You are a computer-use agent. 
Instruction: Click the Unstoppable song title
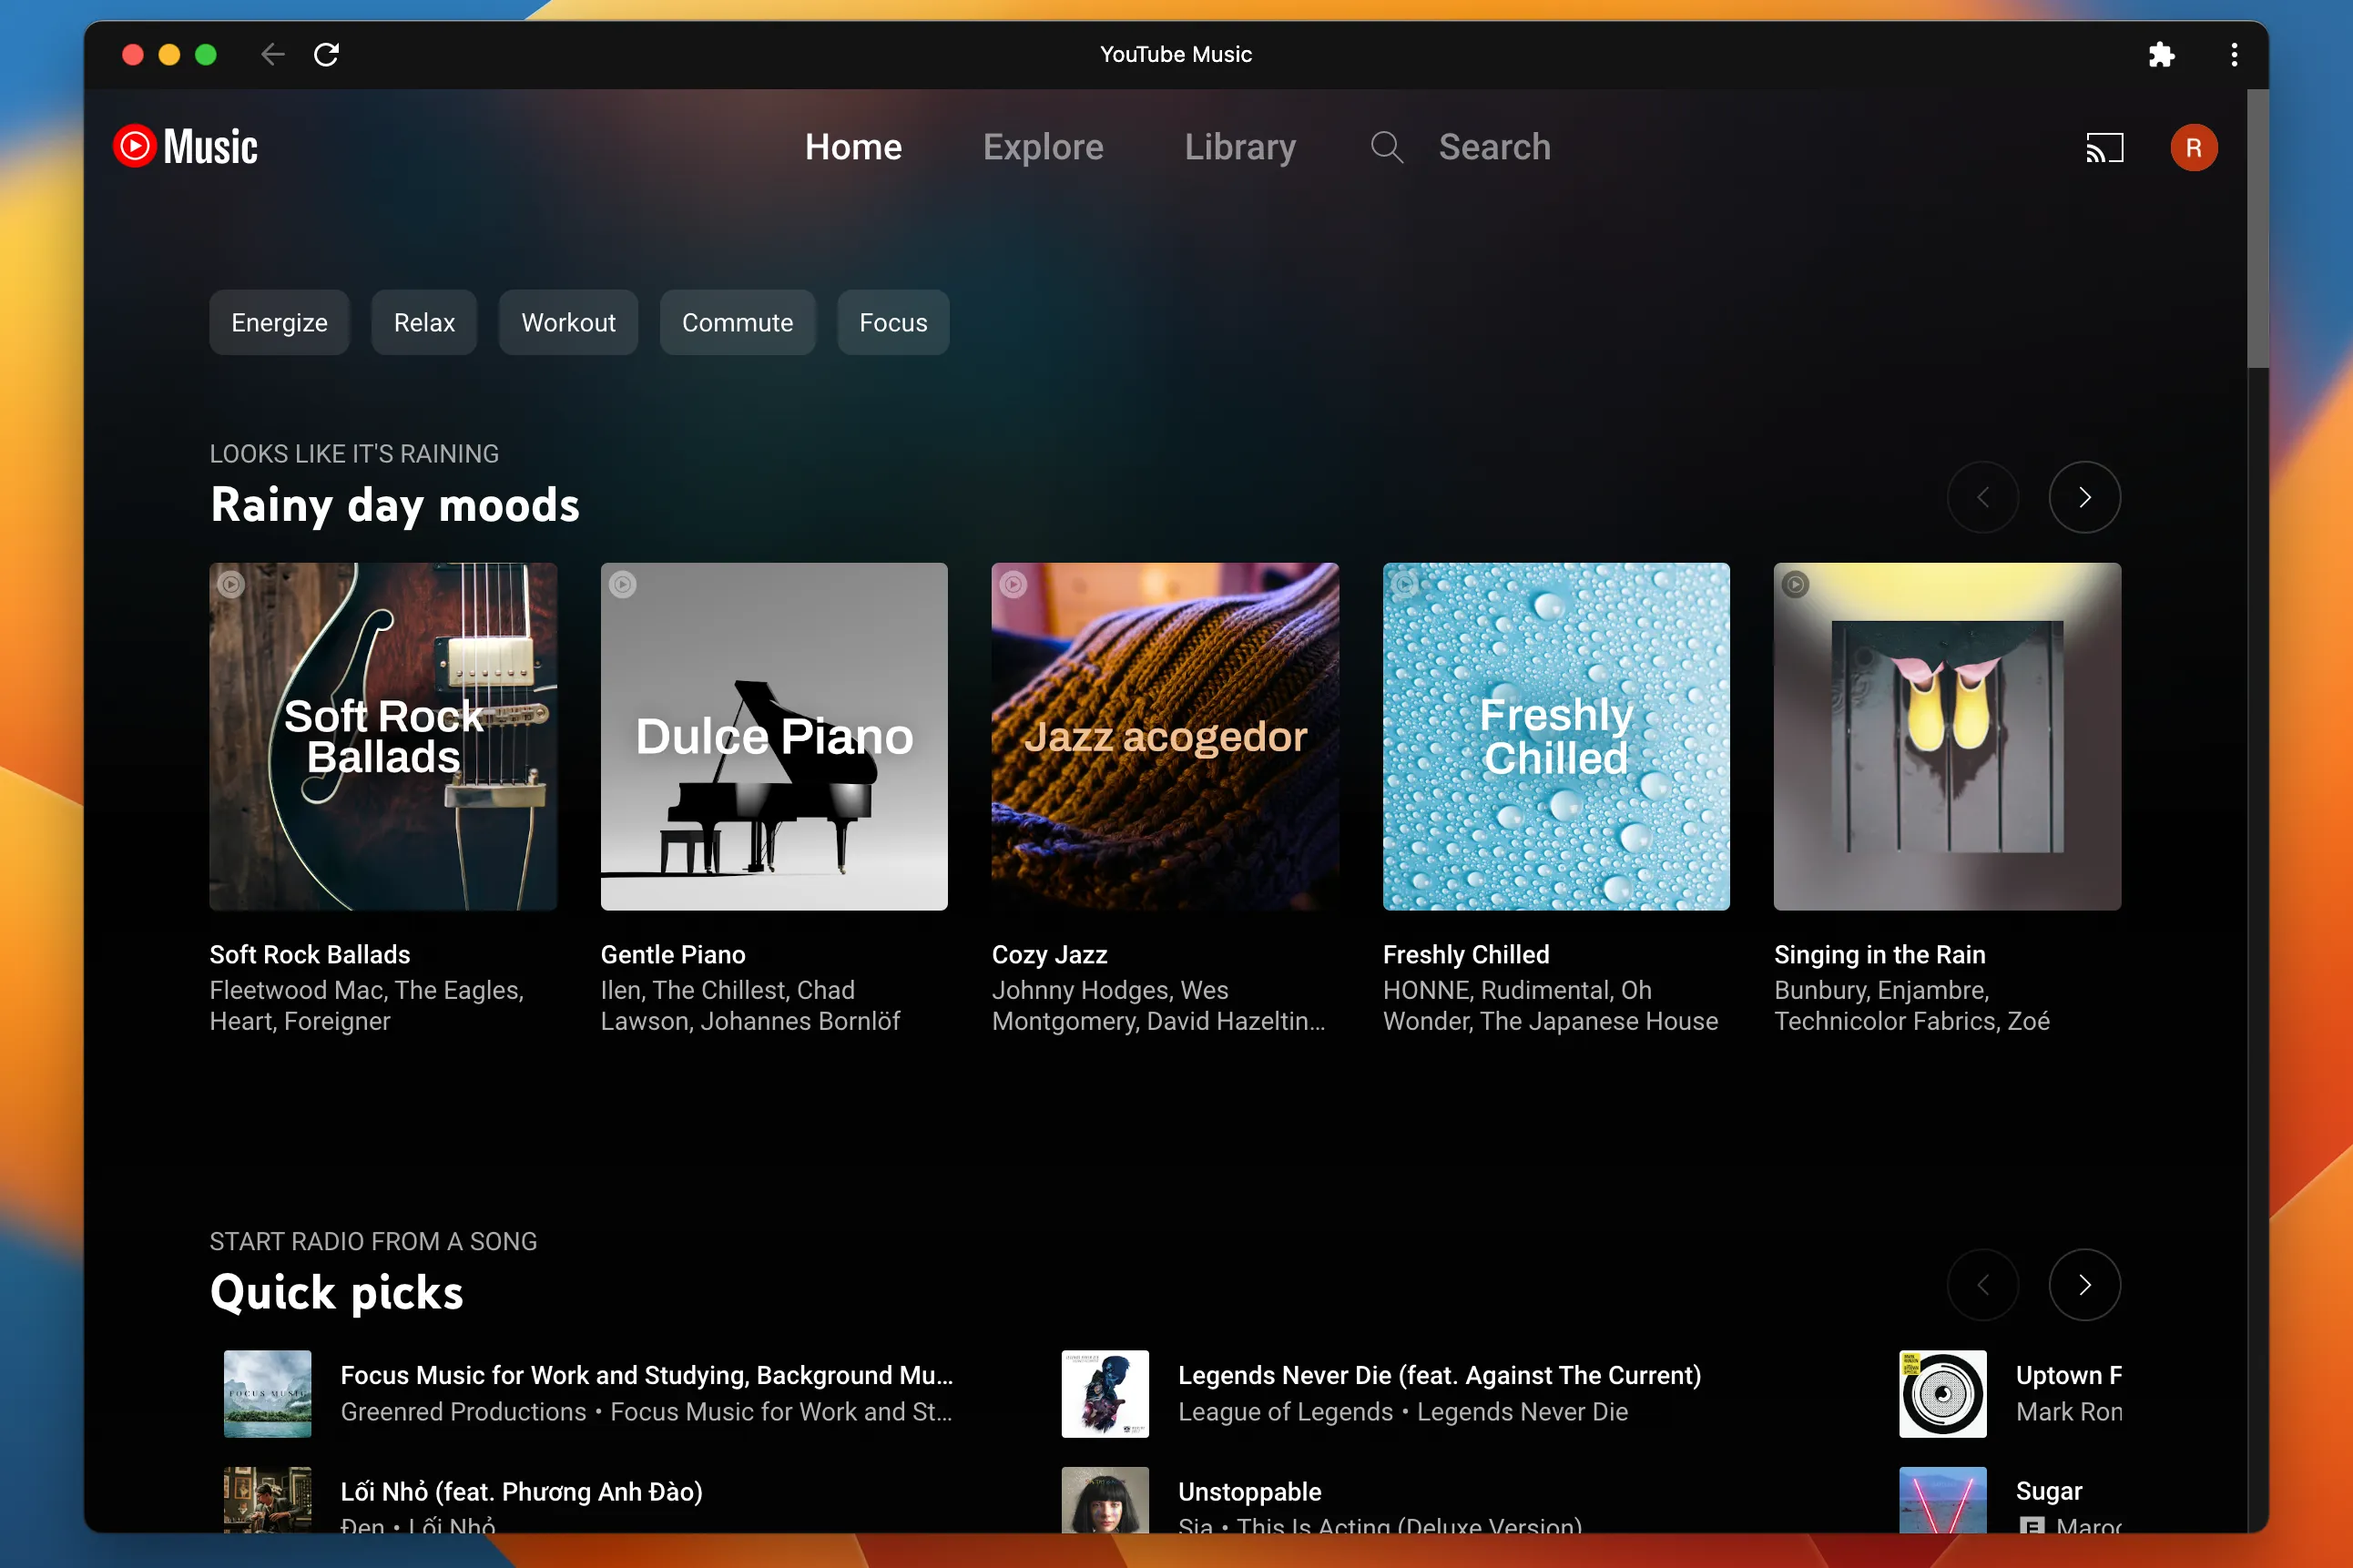(1249, 1491)
